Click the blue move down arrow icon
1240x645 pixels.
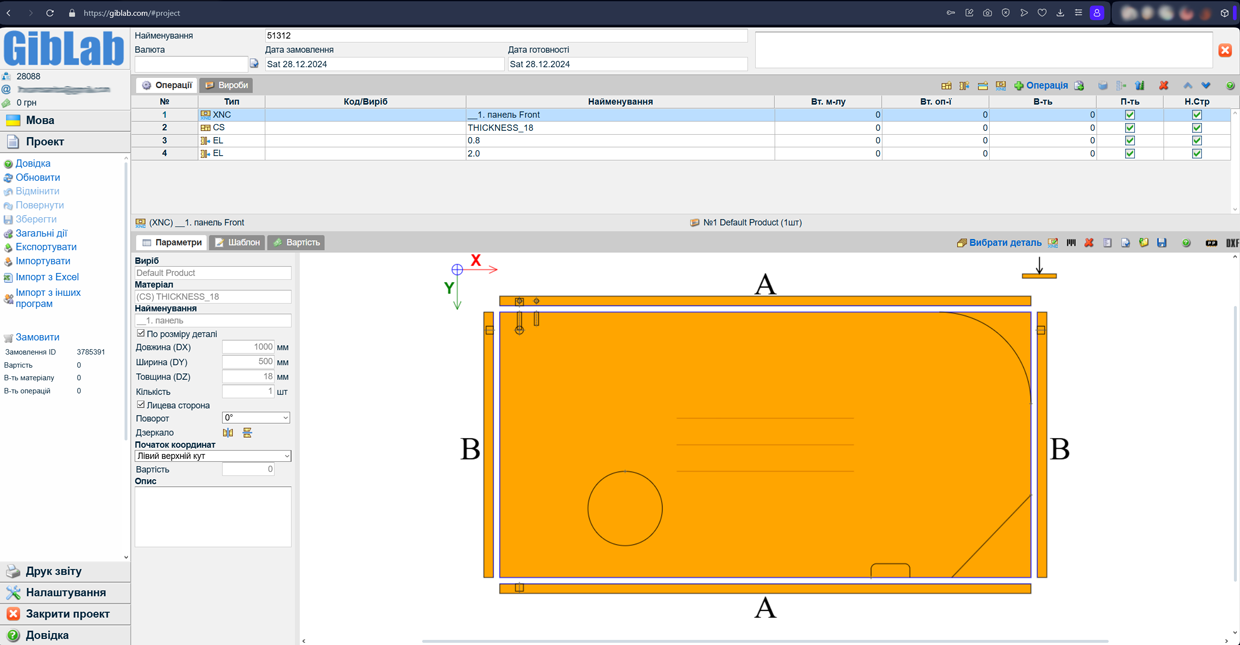(x=1206, y=86)
